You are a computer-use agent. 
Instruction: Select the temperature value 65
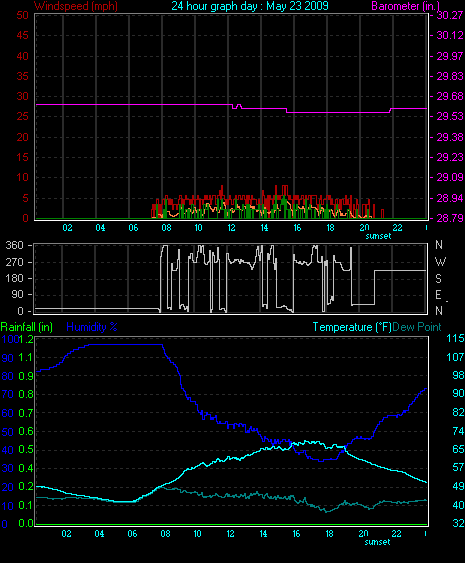click(458, 449)
